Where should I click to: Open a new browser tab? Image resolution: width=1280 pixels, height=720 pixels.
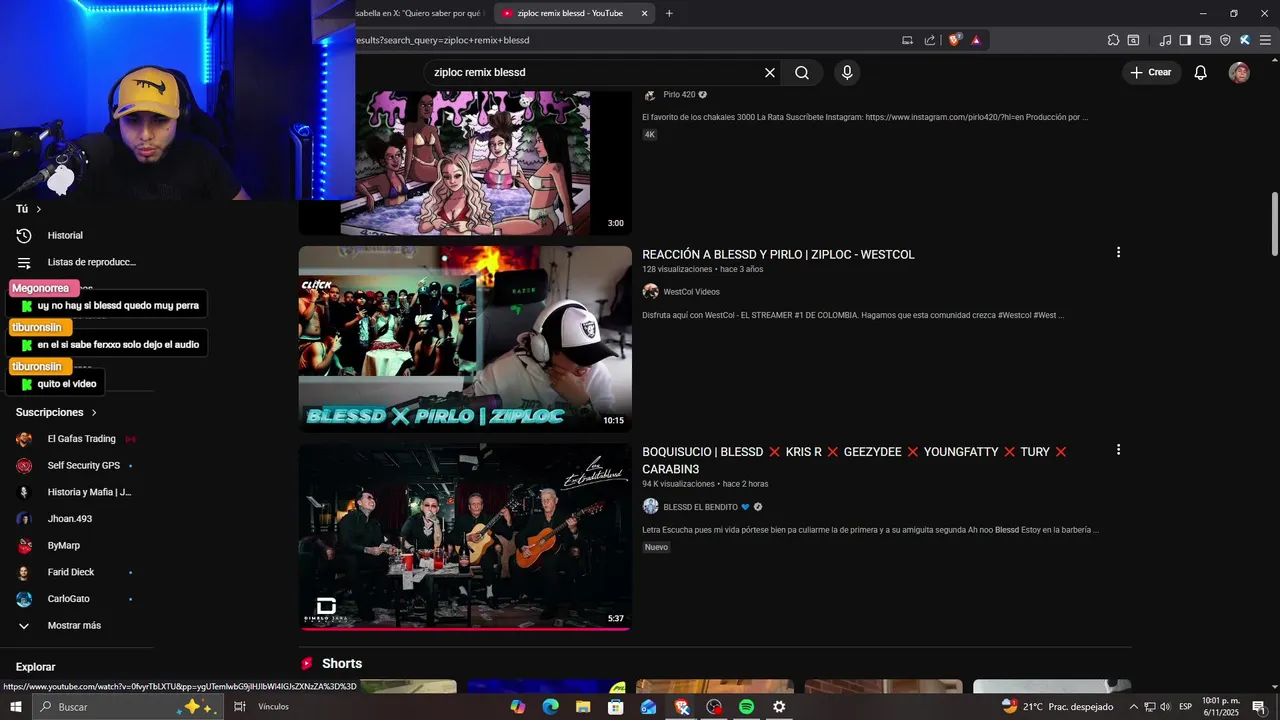[x=669, y=14]
